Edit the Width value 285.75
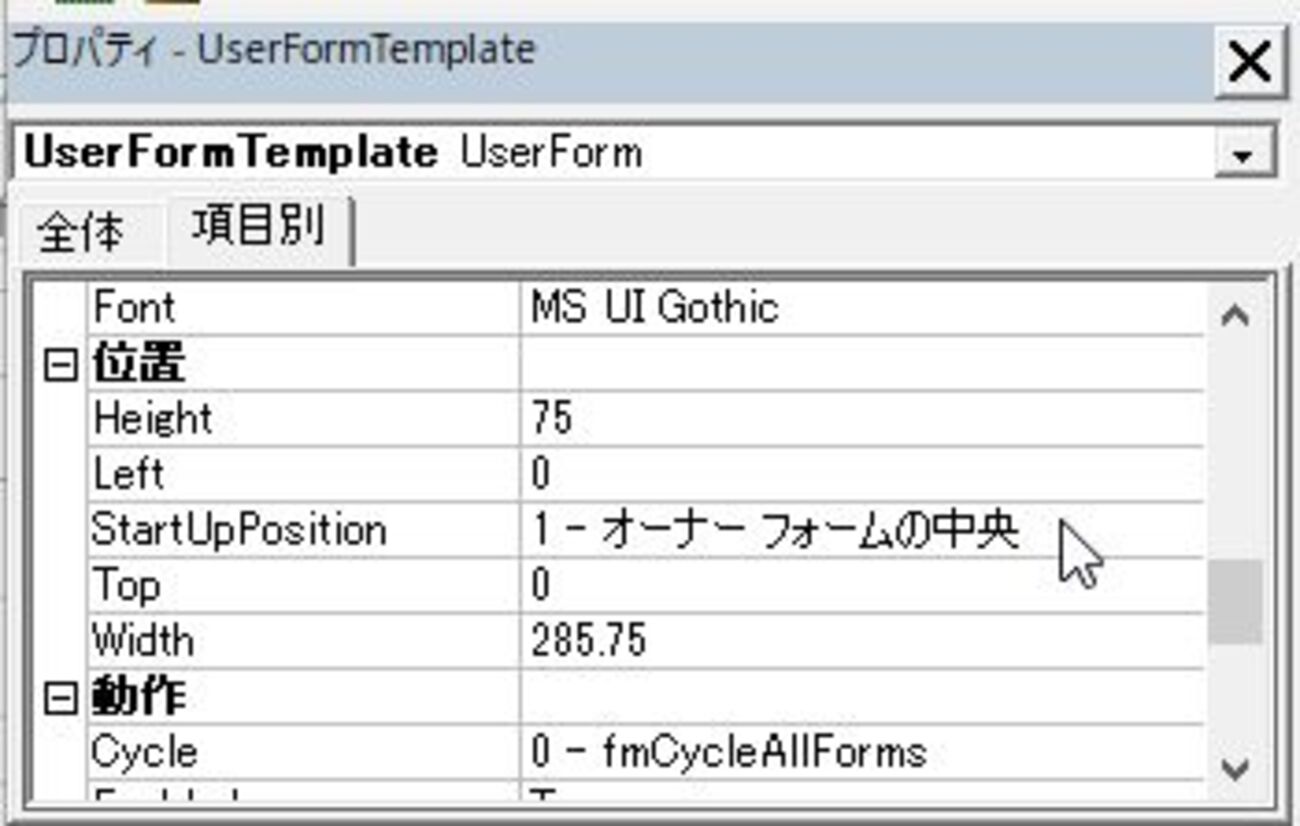Viewport: 1300px width, 826px height. coord(860,641)
